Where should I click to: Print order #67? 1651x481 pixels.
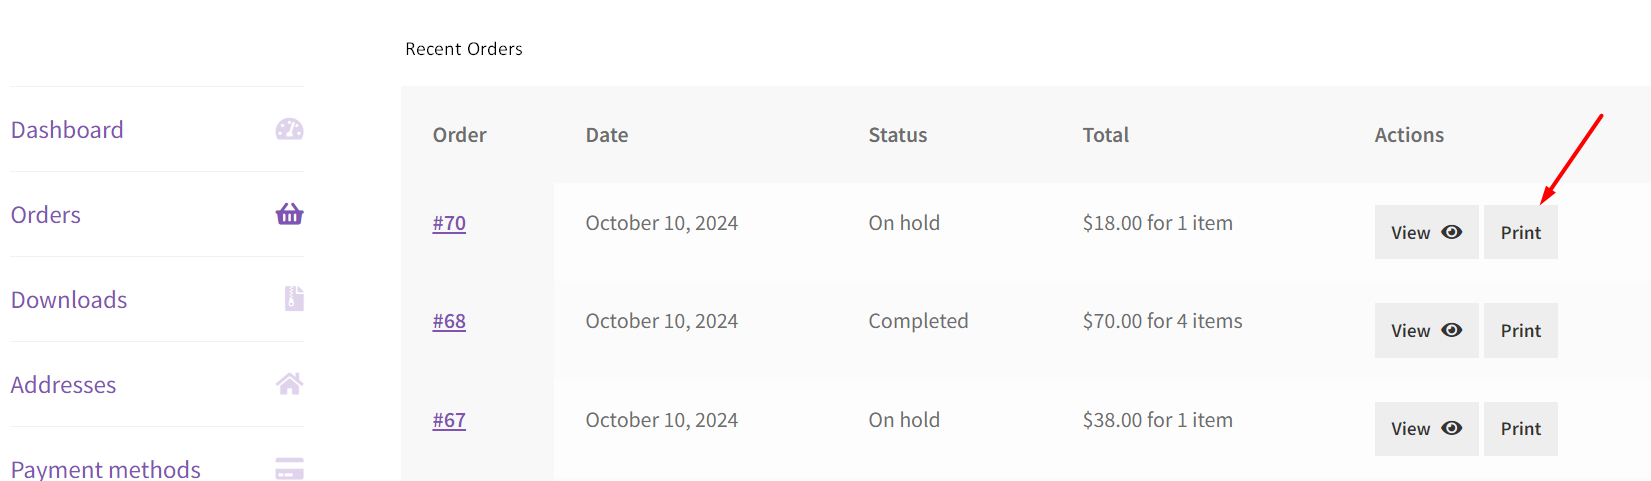pos(1520,428)
